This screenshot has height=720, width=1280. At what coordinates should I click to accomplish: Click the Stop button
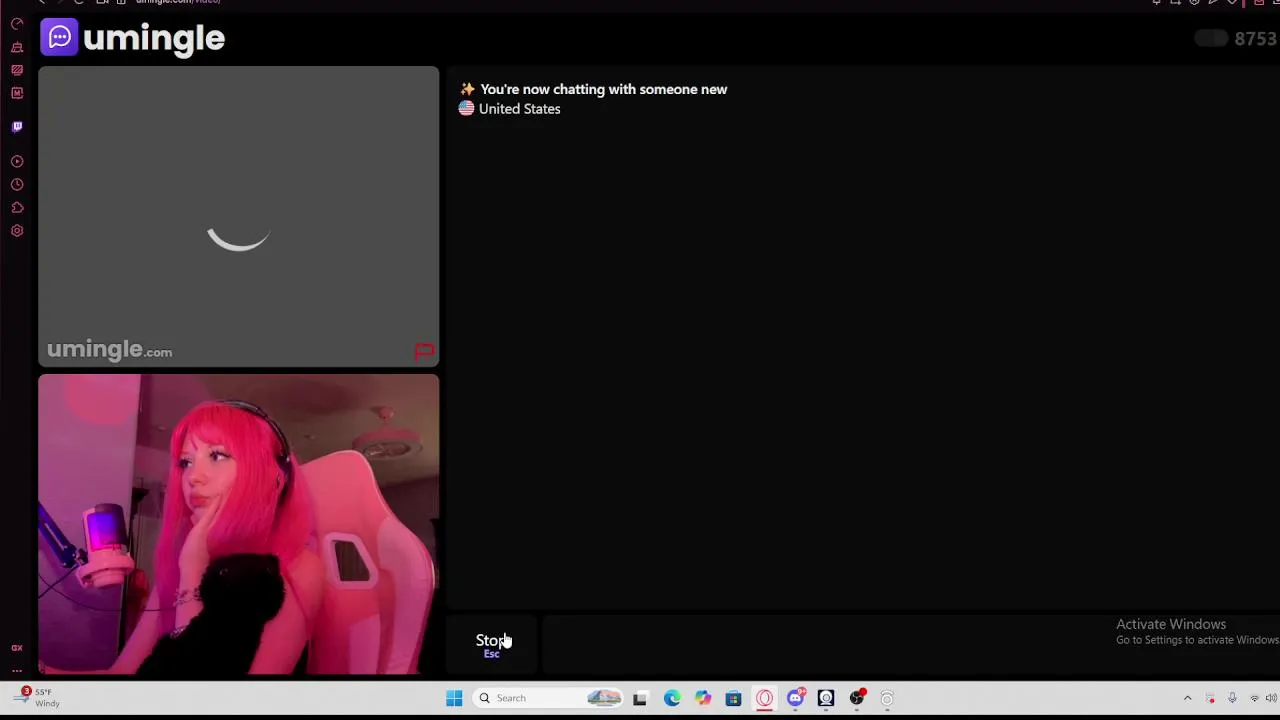tap(492, 645)
